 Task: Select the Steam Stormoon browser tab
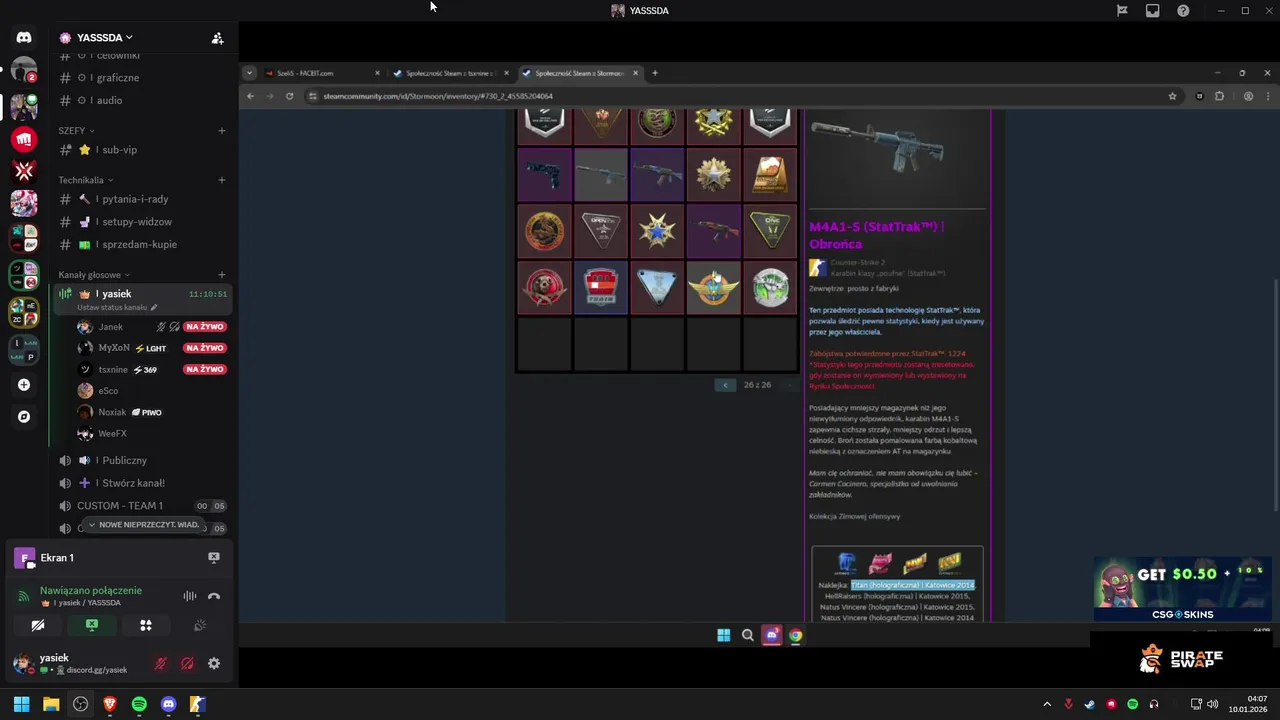point(580,73)
